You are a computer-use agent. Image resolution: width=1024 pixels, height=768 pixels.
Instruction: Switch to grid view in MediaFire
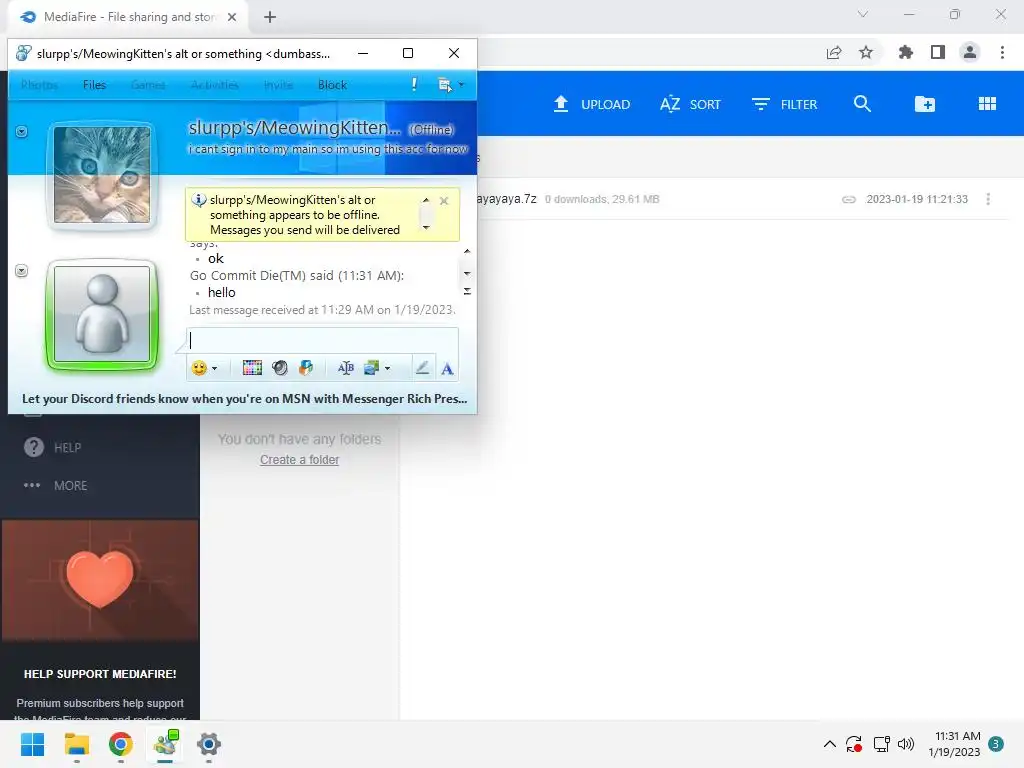(987, 104)
